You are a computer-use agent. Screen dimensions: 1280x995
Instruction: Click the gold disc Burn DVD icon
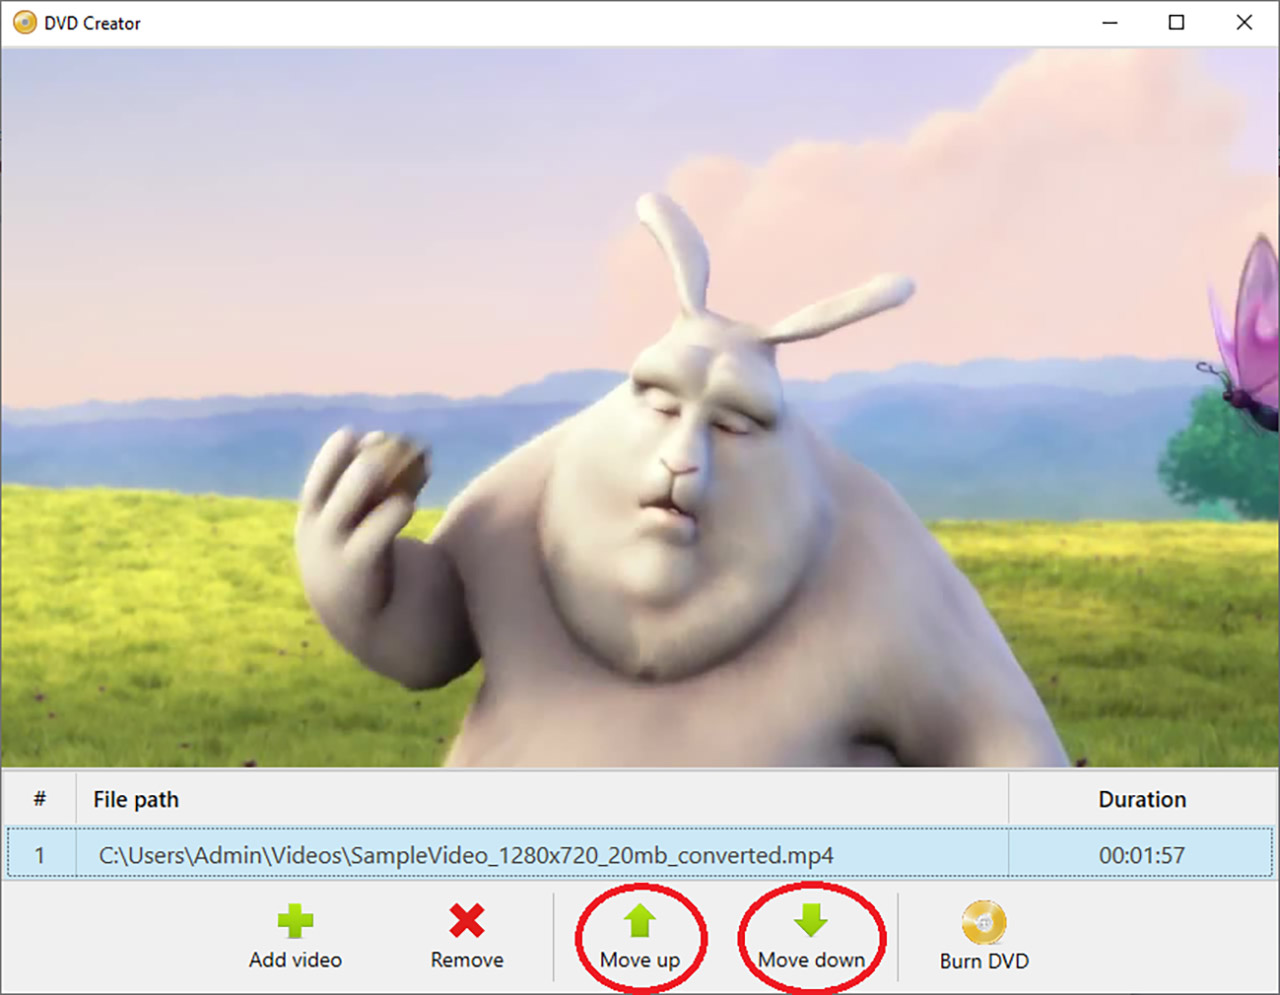[984, 922]
